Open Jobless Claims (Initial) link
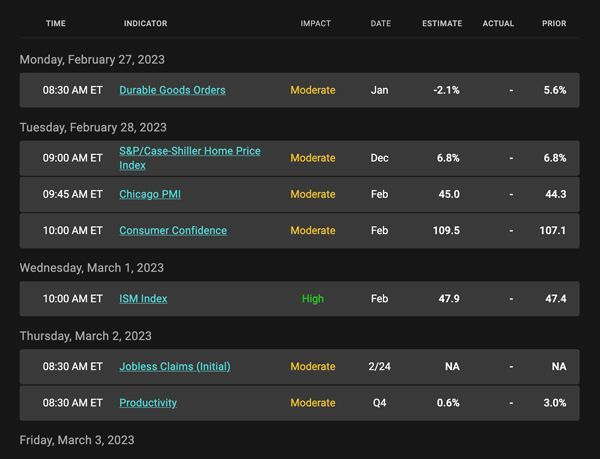600x459 pixels. pyautogui.click(x=175, y=366)
